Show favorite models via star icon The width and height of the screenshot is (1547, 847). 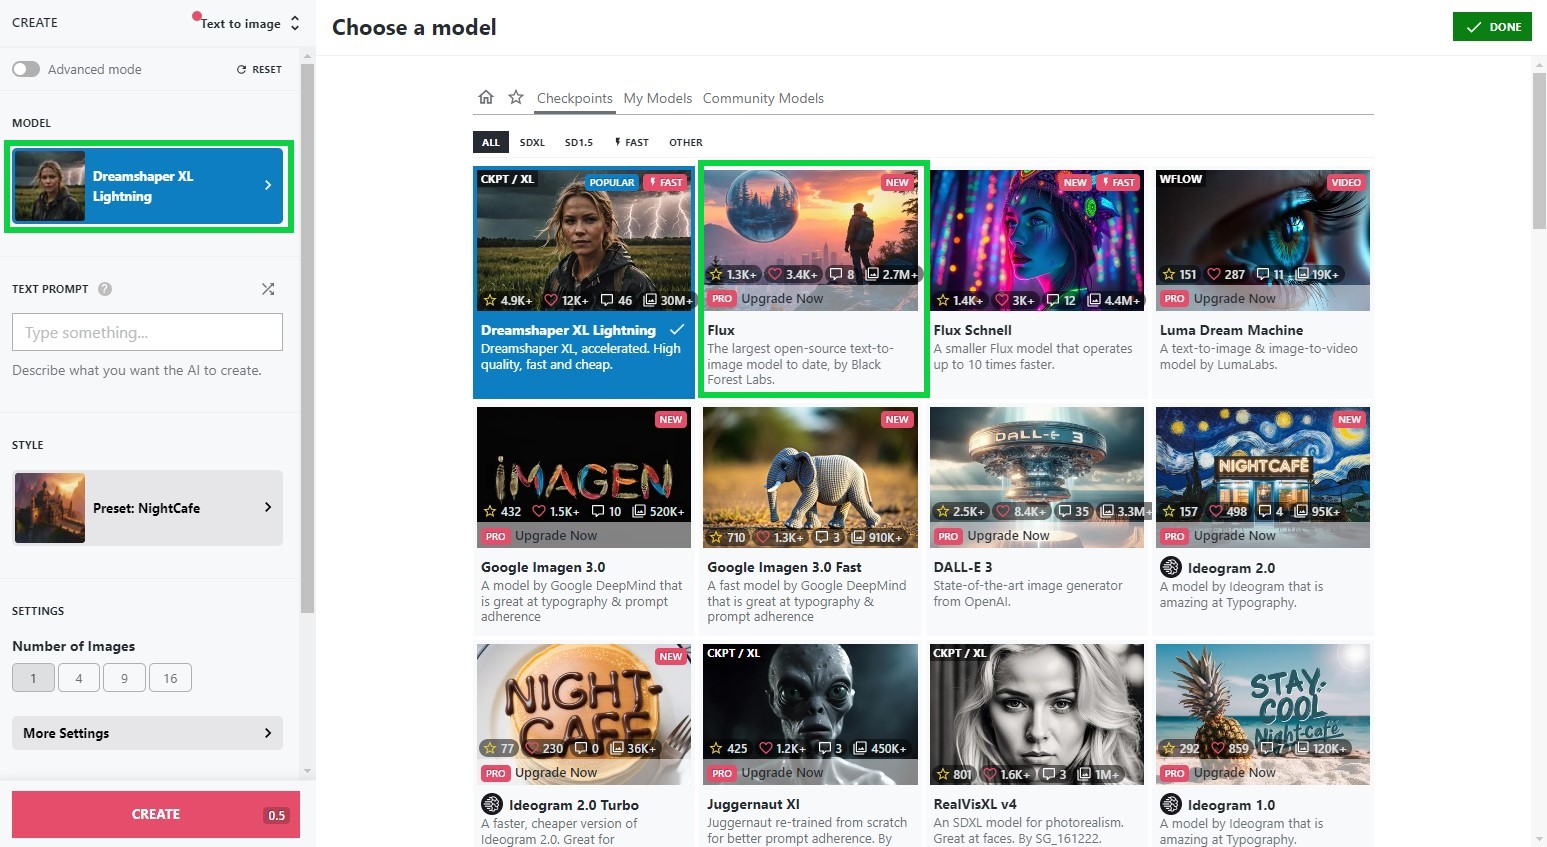pos(516,97)
